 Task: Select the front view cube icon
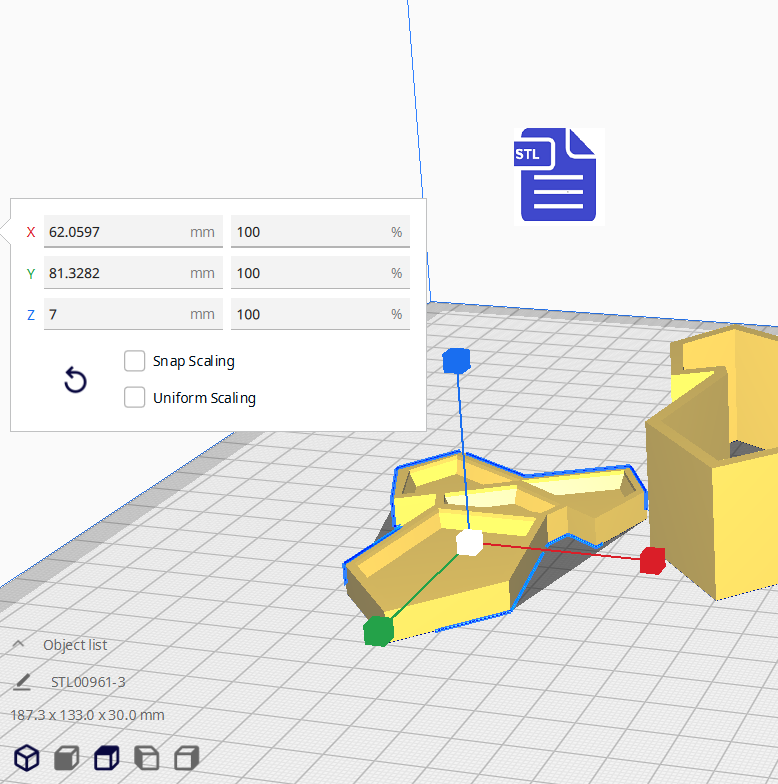[67, 758]
